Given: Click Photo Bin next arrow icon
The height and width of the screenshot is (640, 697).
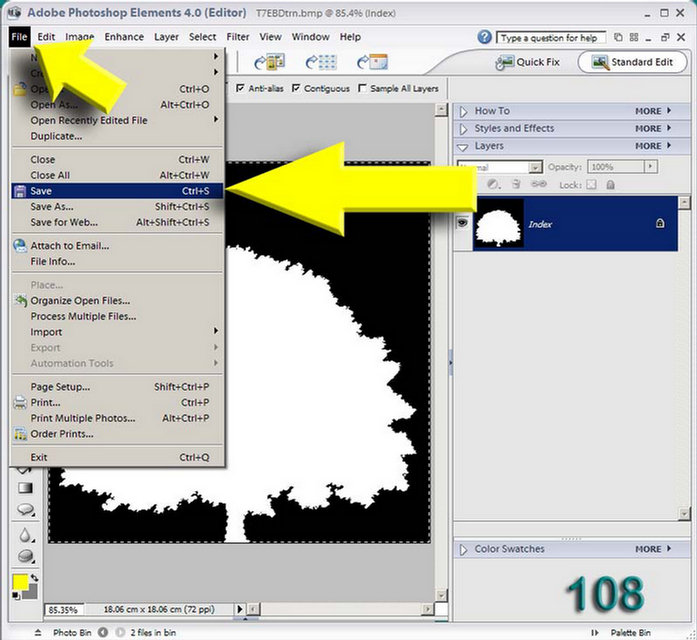Looking at the screenshot, I should pos(120,632).
